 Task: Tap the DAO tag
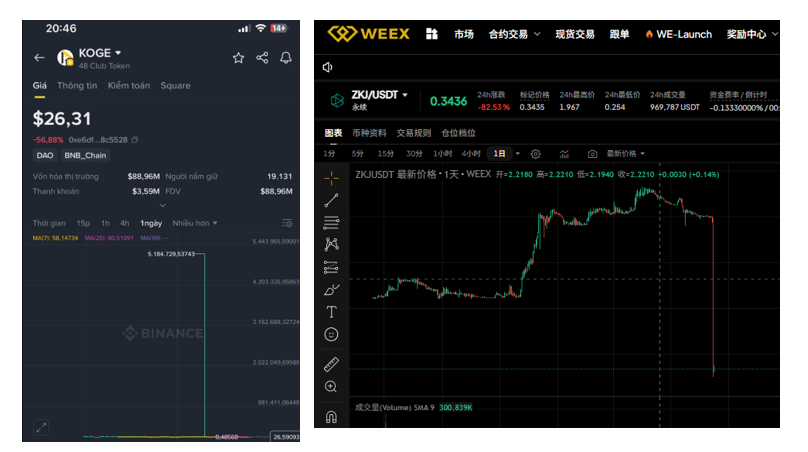[45, 156]
